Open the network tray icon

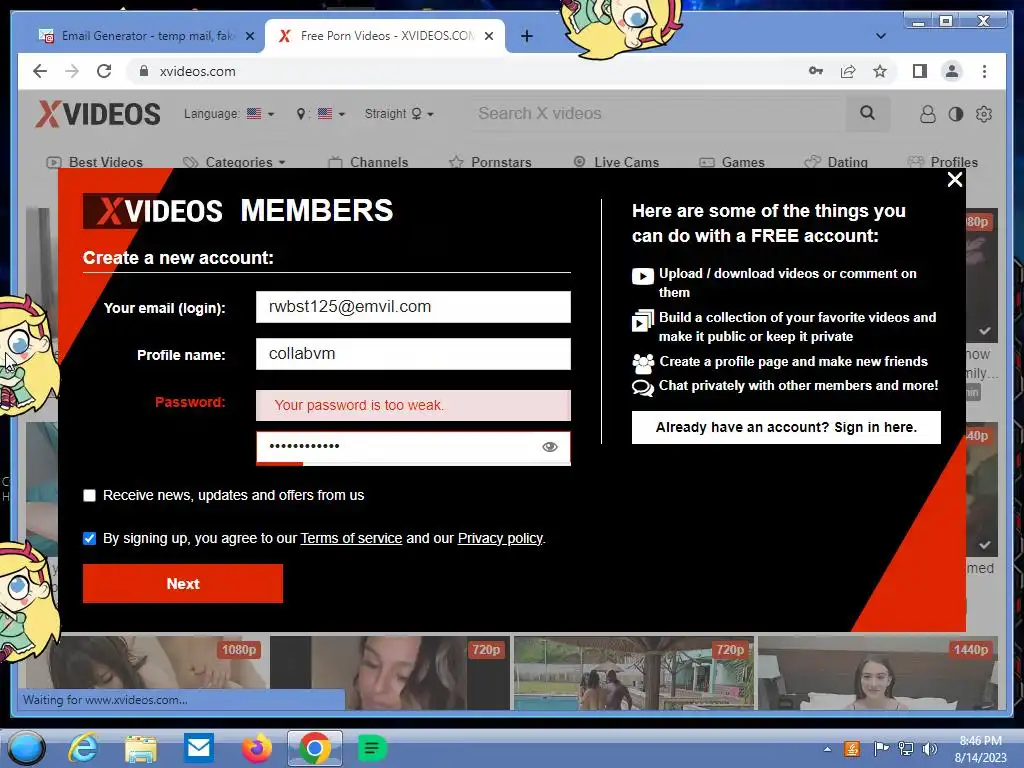pyautogui.click(x=906, y=749)
